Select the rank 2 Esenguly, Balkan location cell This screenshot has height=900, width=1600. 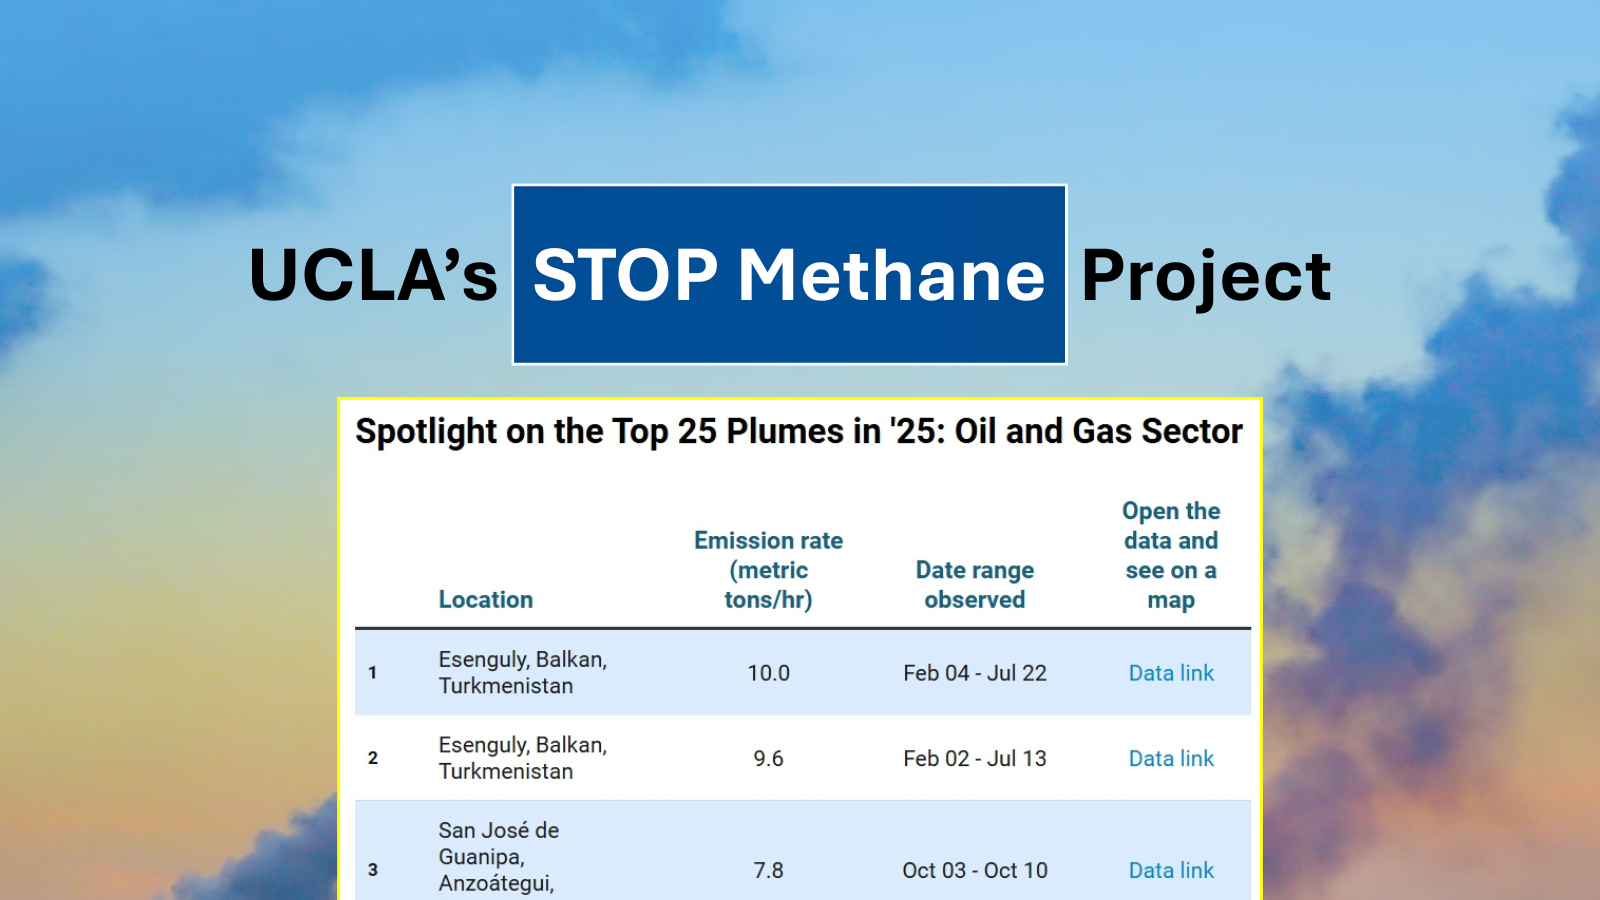522,759
